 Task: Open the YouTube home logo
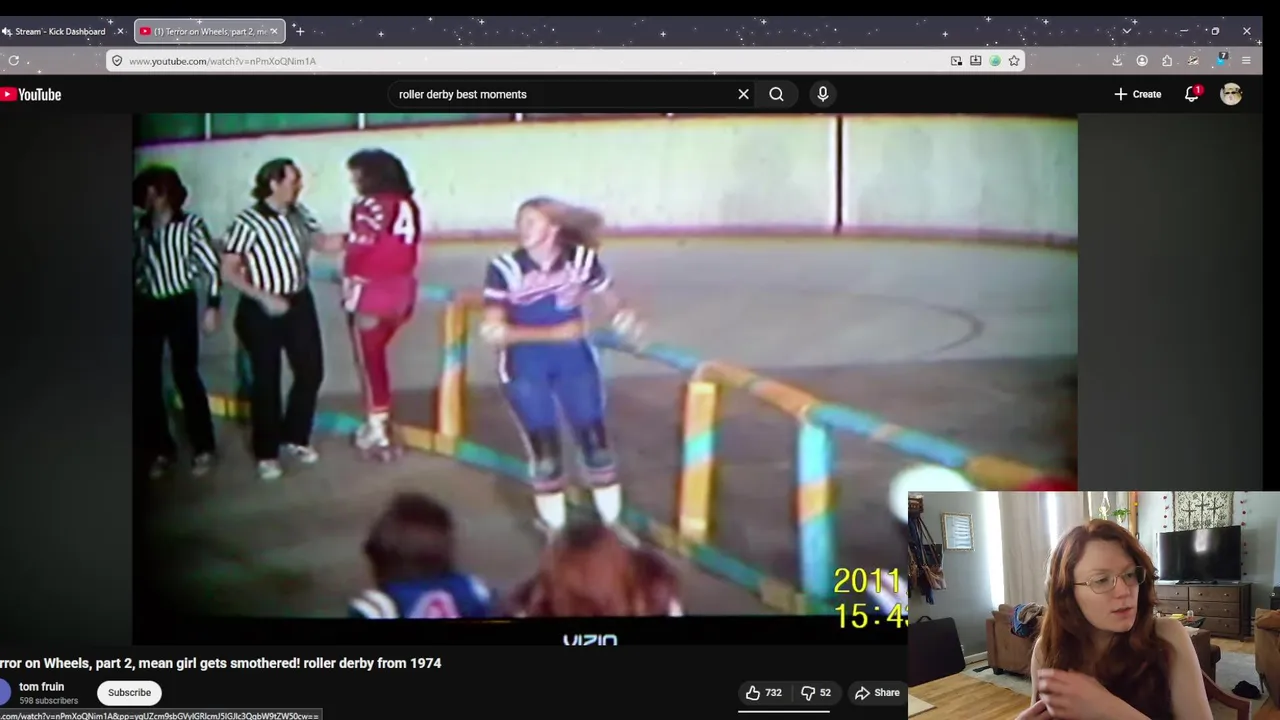pos(31,94)
